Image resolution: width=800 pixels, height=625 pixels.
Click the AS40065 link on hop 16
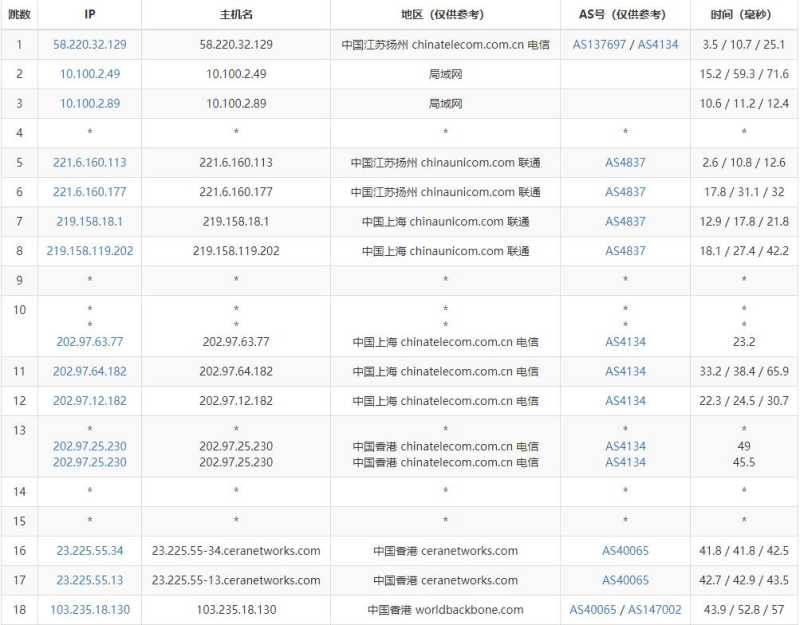(625, 550)
